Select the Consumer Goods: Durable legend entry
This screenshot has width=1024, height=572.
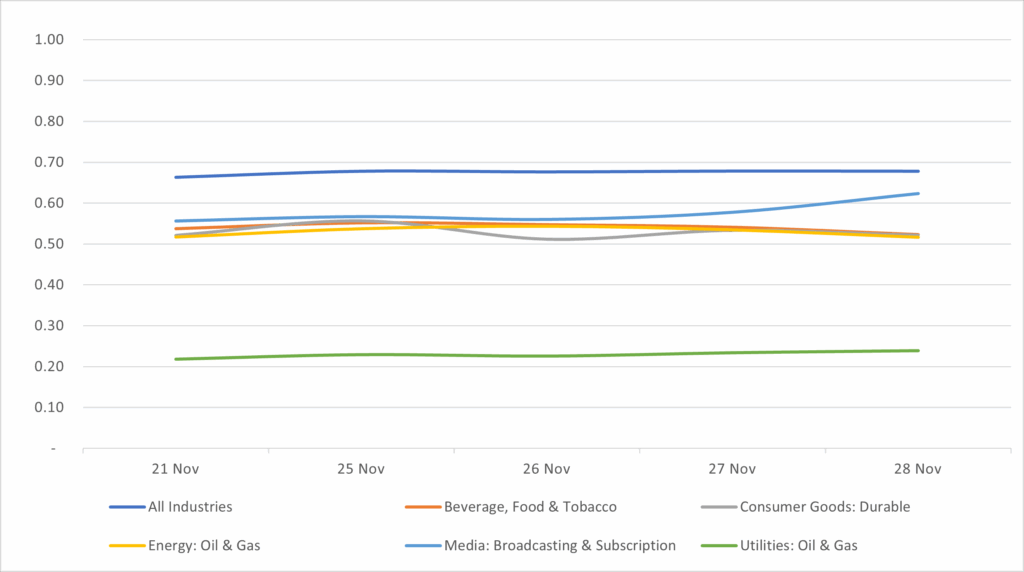(825, 507)
